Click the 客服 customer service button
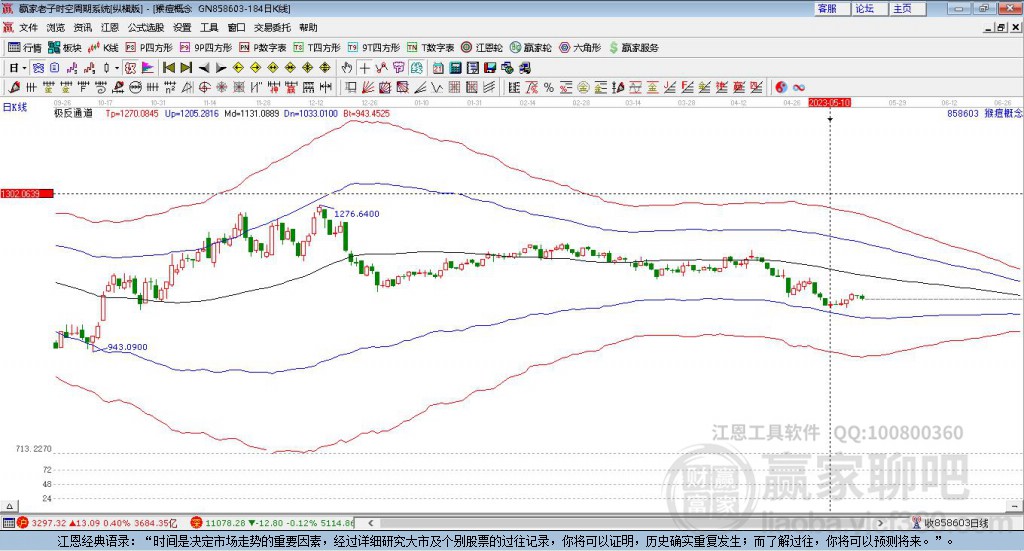This screenshot has width=1024, height=551. [832, 8]
